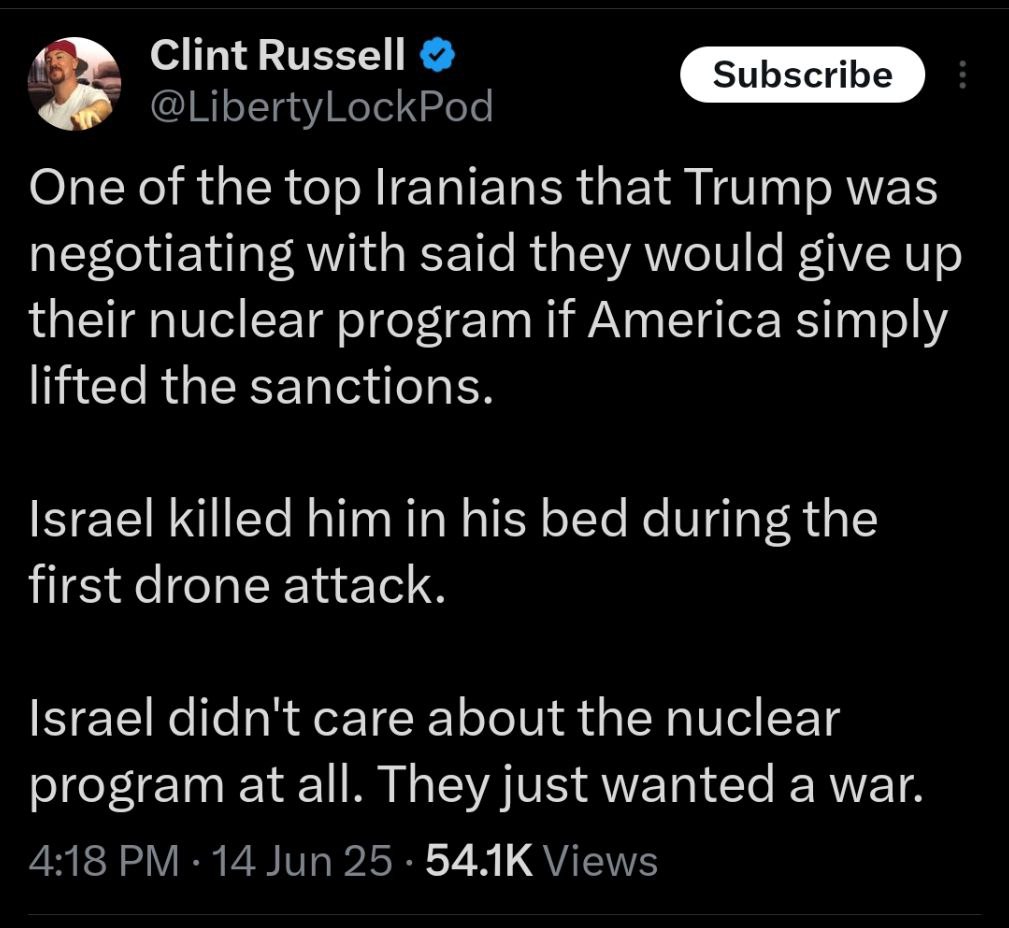Click the word Trump in the post

coord(750,189)
